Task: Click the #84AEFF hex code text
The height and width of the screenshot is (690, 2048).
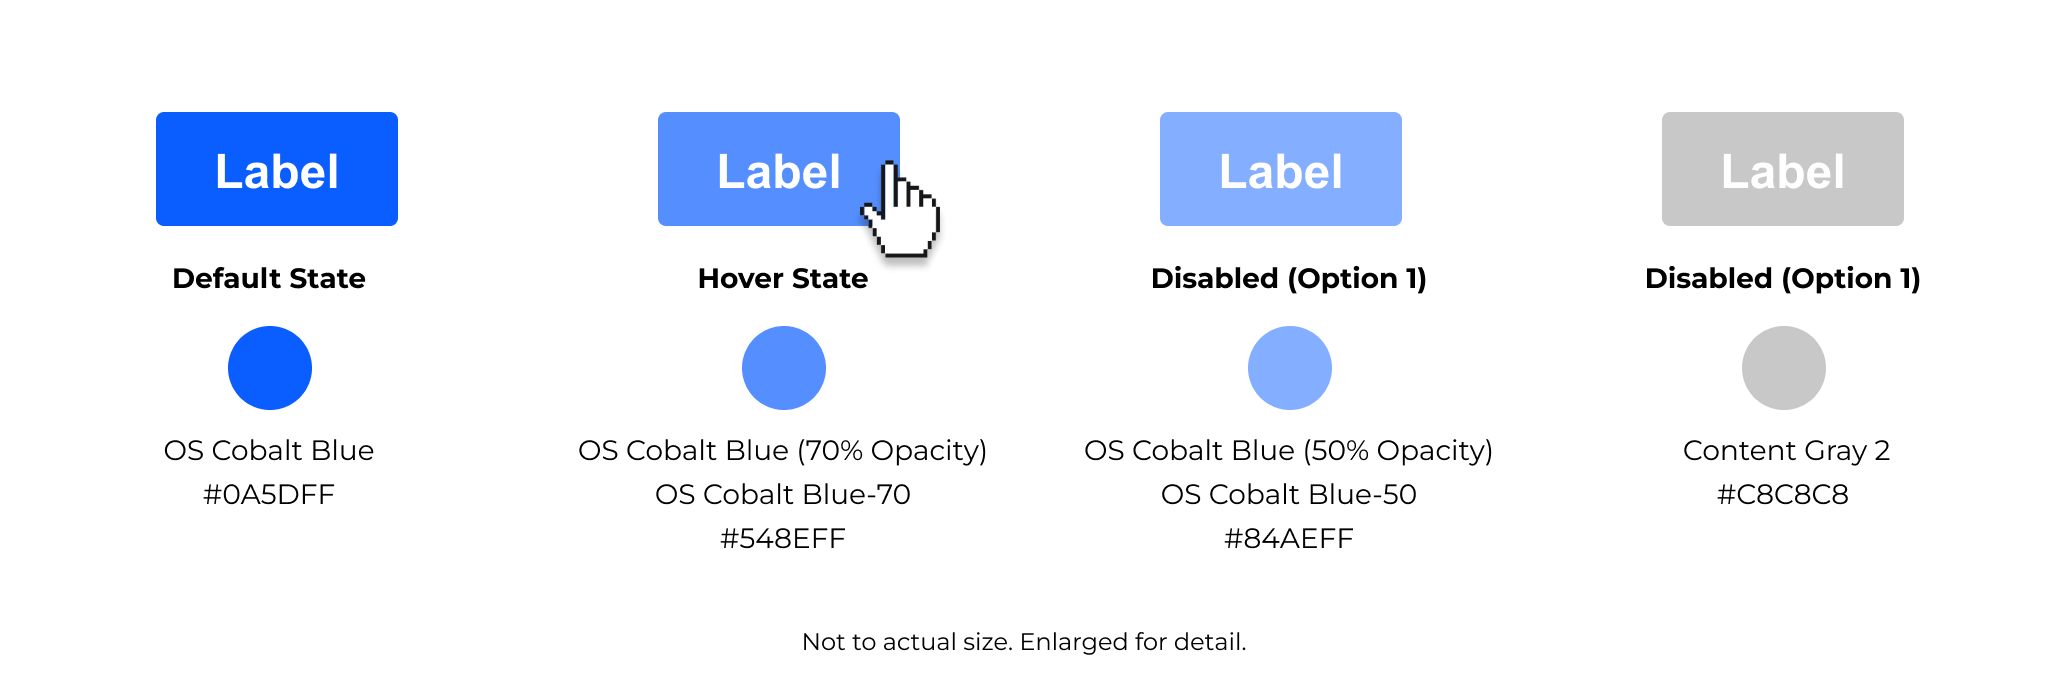Action: [1289, 538]
